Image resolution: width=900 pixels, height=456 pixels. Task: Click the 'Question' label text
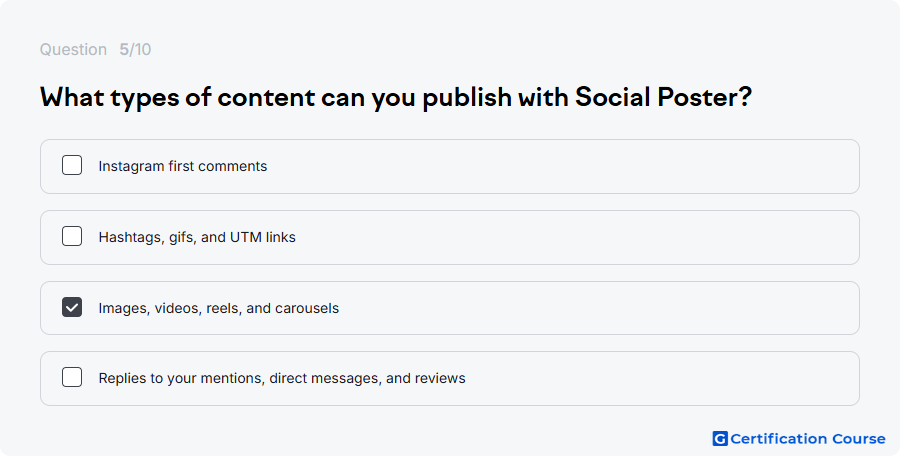click(x=73, y=49)
